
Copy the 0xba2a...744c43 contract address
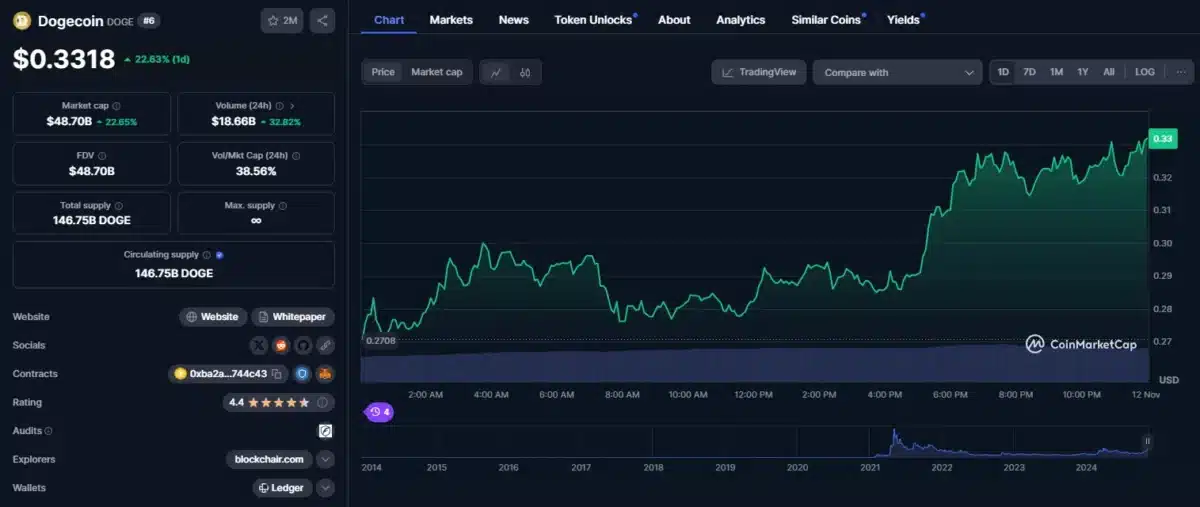277,374
